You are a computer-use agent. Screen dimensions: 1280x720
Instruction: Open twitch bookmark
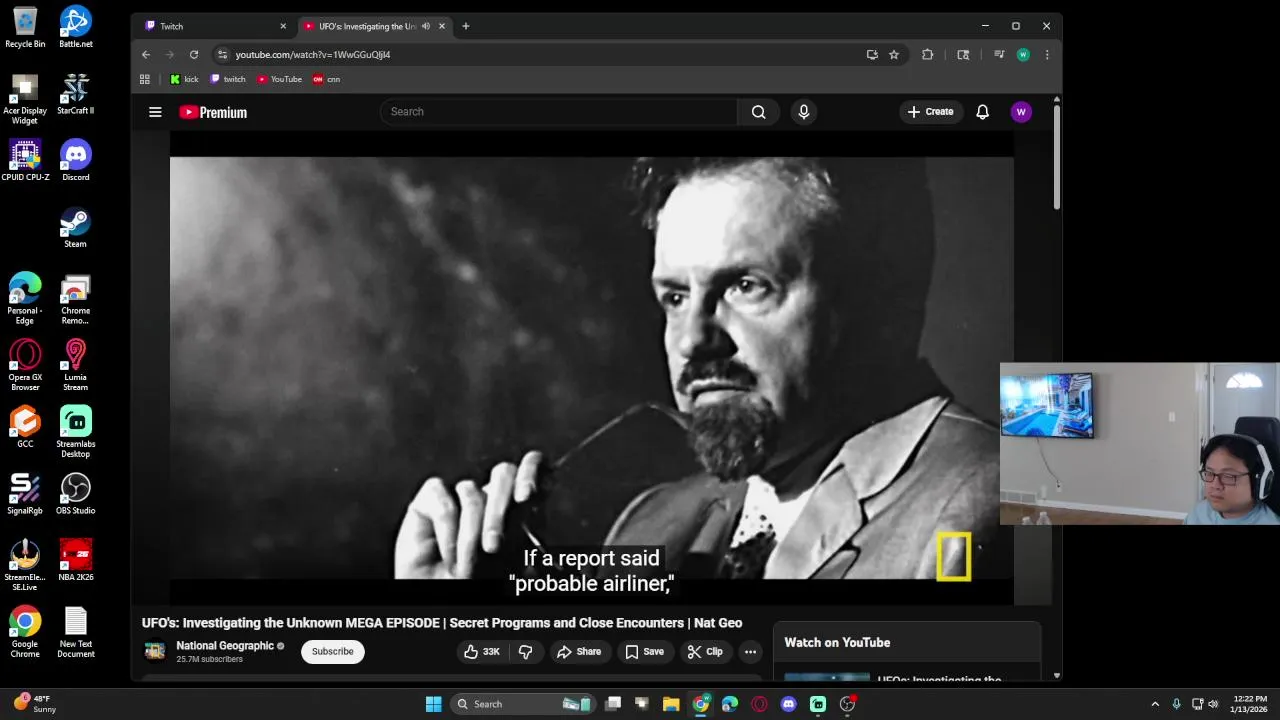(x=228, y=79)
